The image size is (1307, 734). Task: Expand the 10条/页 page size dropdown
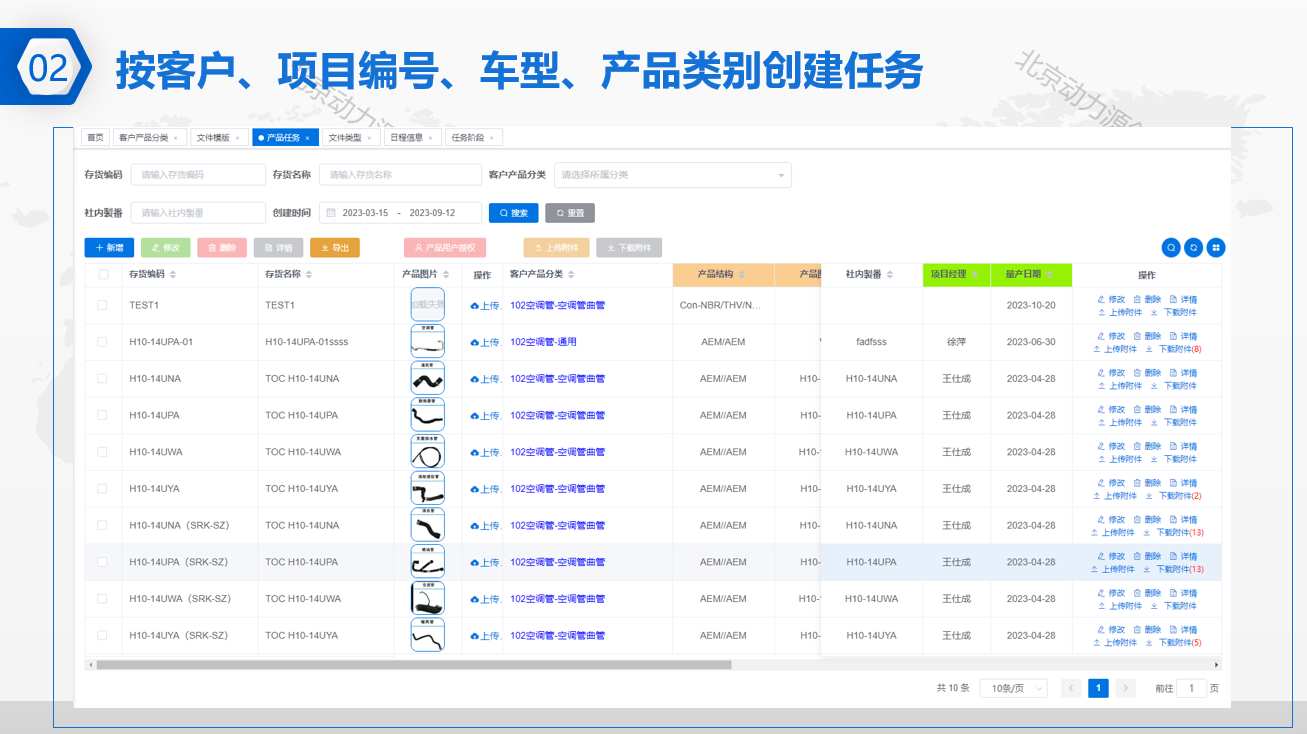(1013, 688)
